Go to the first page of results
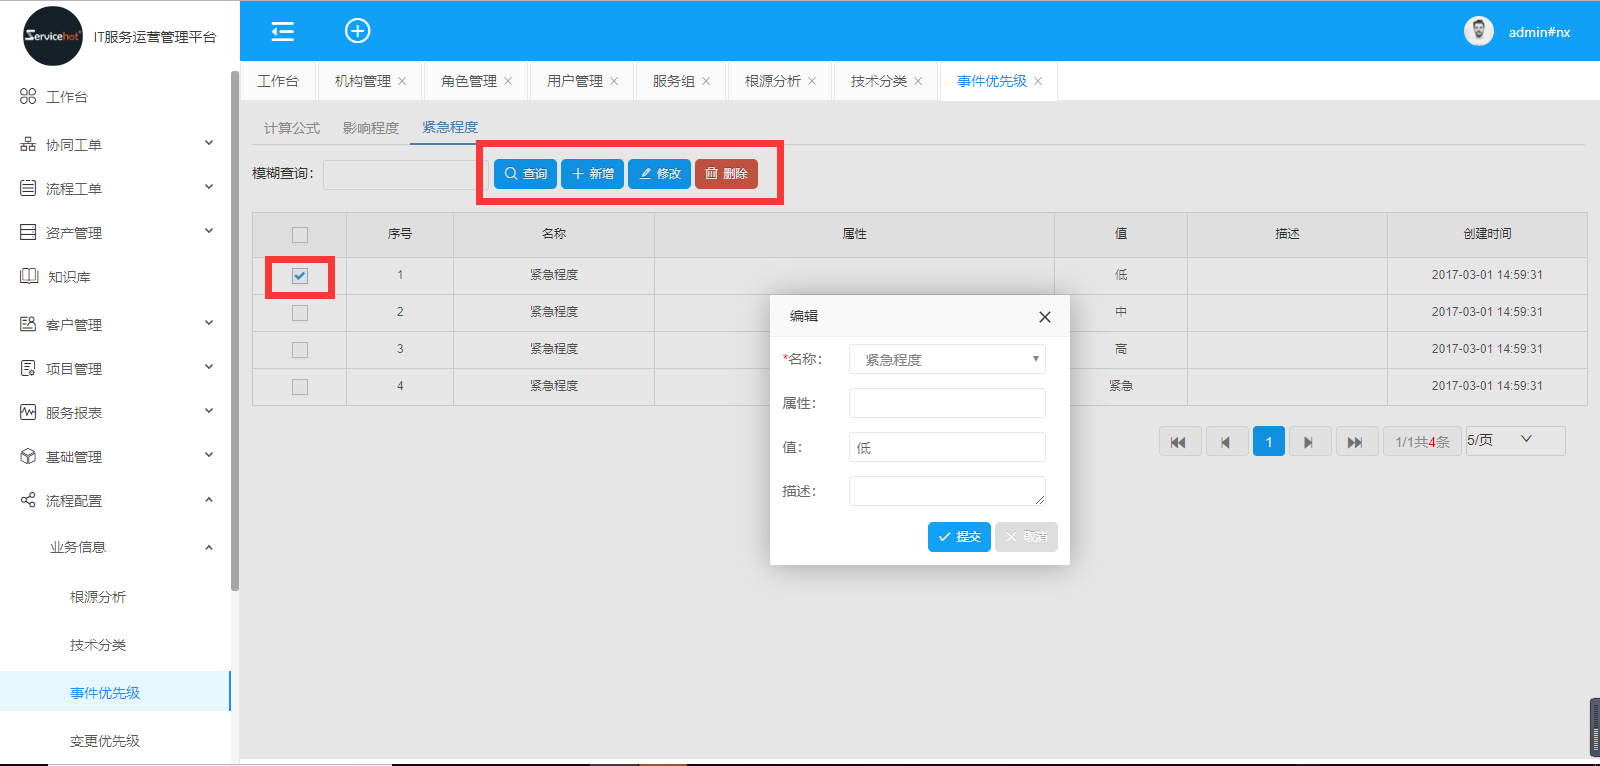The height and width of the screenshot is (766, 1600). (x=1179, y=442)
